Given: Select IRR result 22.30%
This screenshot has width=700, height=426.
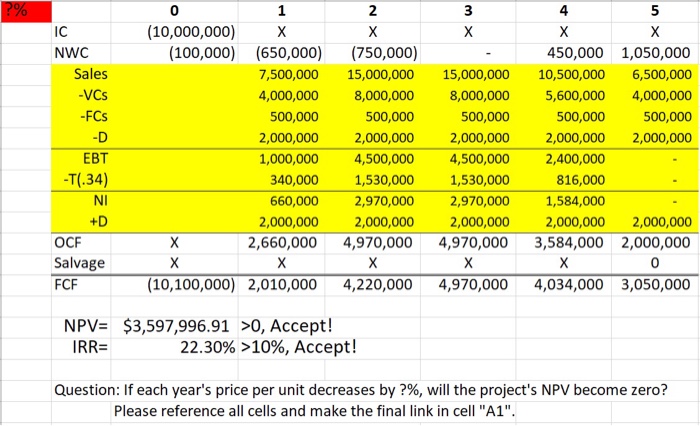Looking at the screenshot, I should tap(208, 347).
